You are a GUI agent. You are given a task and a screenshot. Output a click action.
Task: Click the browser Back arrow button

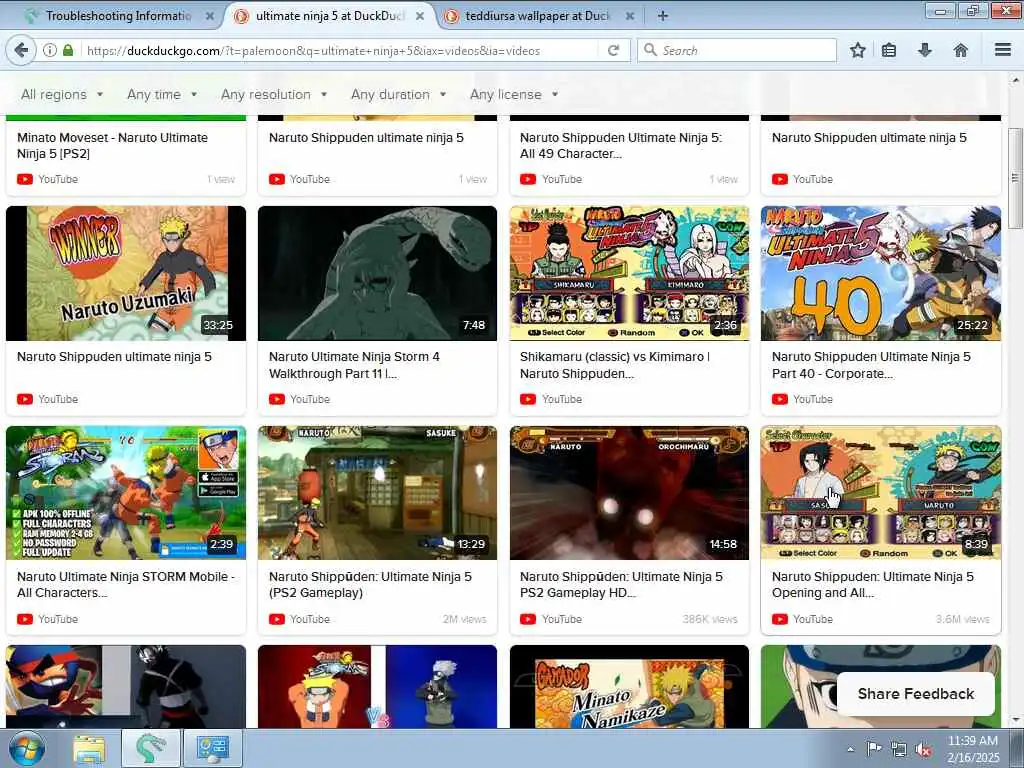pos(21,50)
